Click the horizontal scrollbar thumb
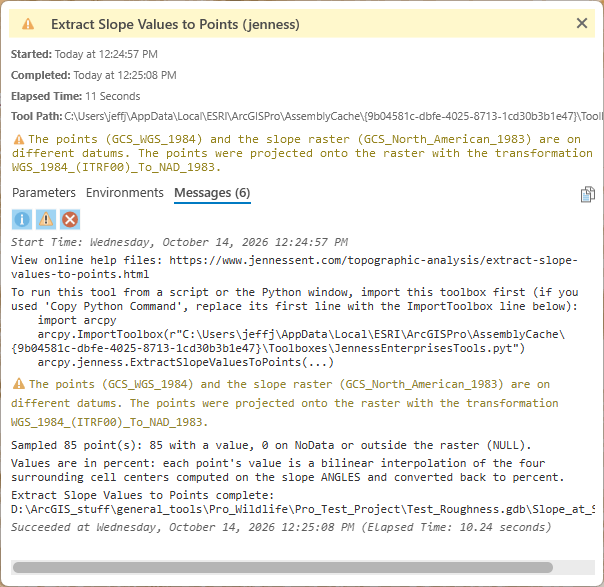604x587 pixels. click(x=283, y=567)
